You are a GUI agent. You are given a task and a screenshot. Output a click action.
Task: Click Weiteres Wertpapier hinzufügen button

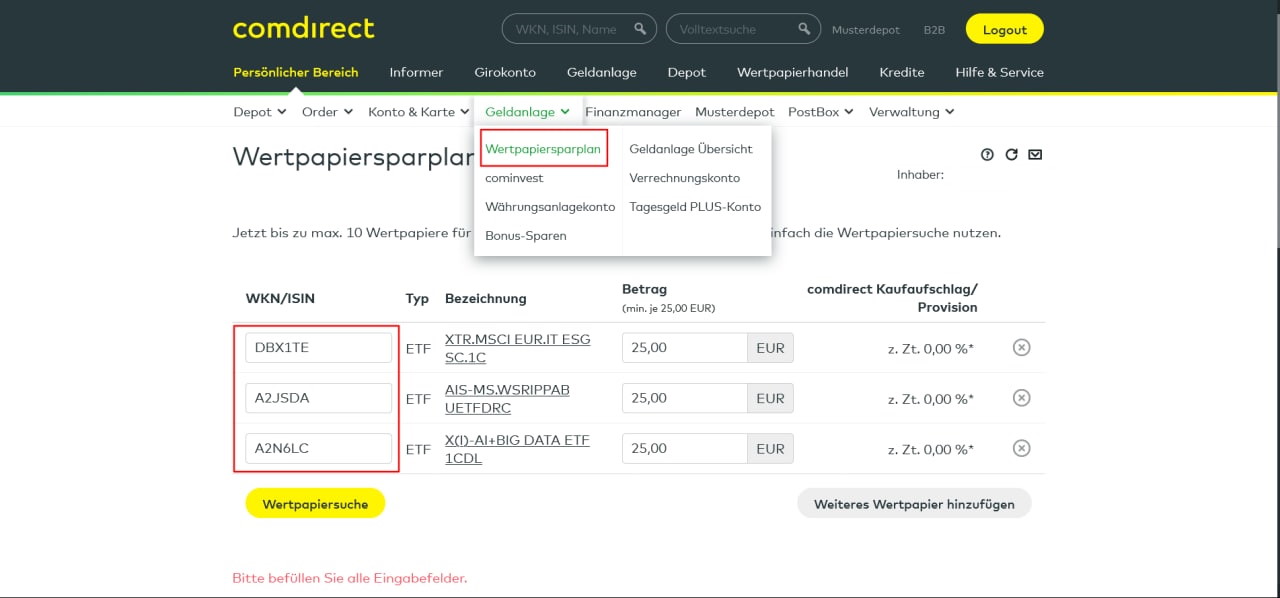coord(913,504)
